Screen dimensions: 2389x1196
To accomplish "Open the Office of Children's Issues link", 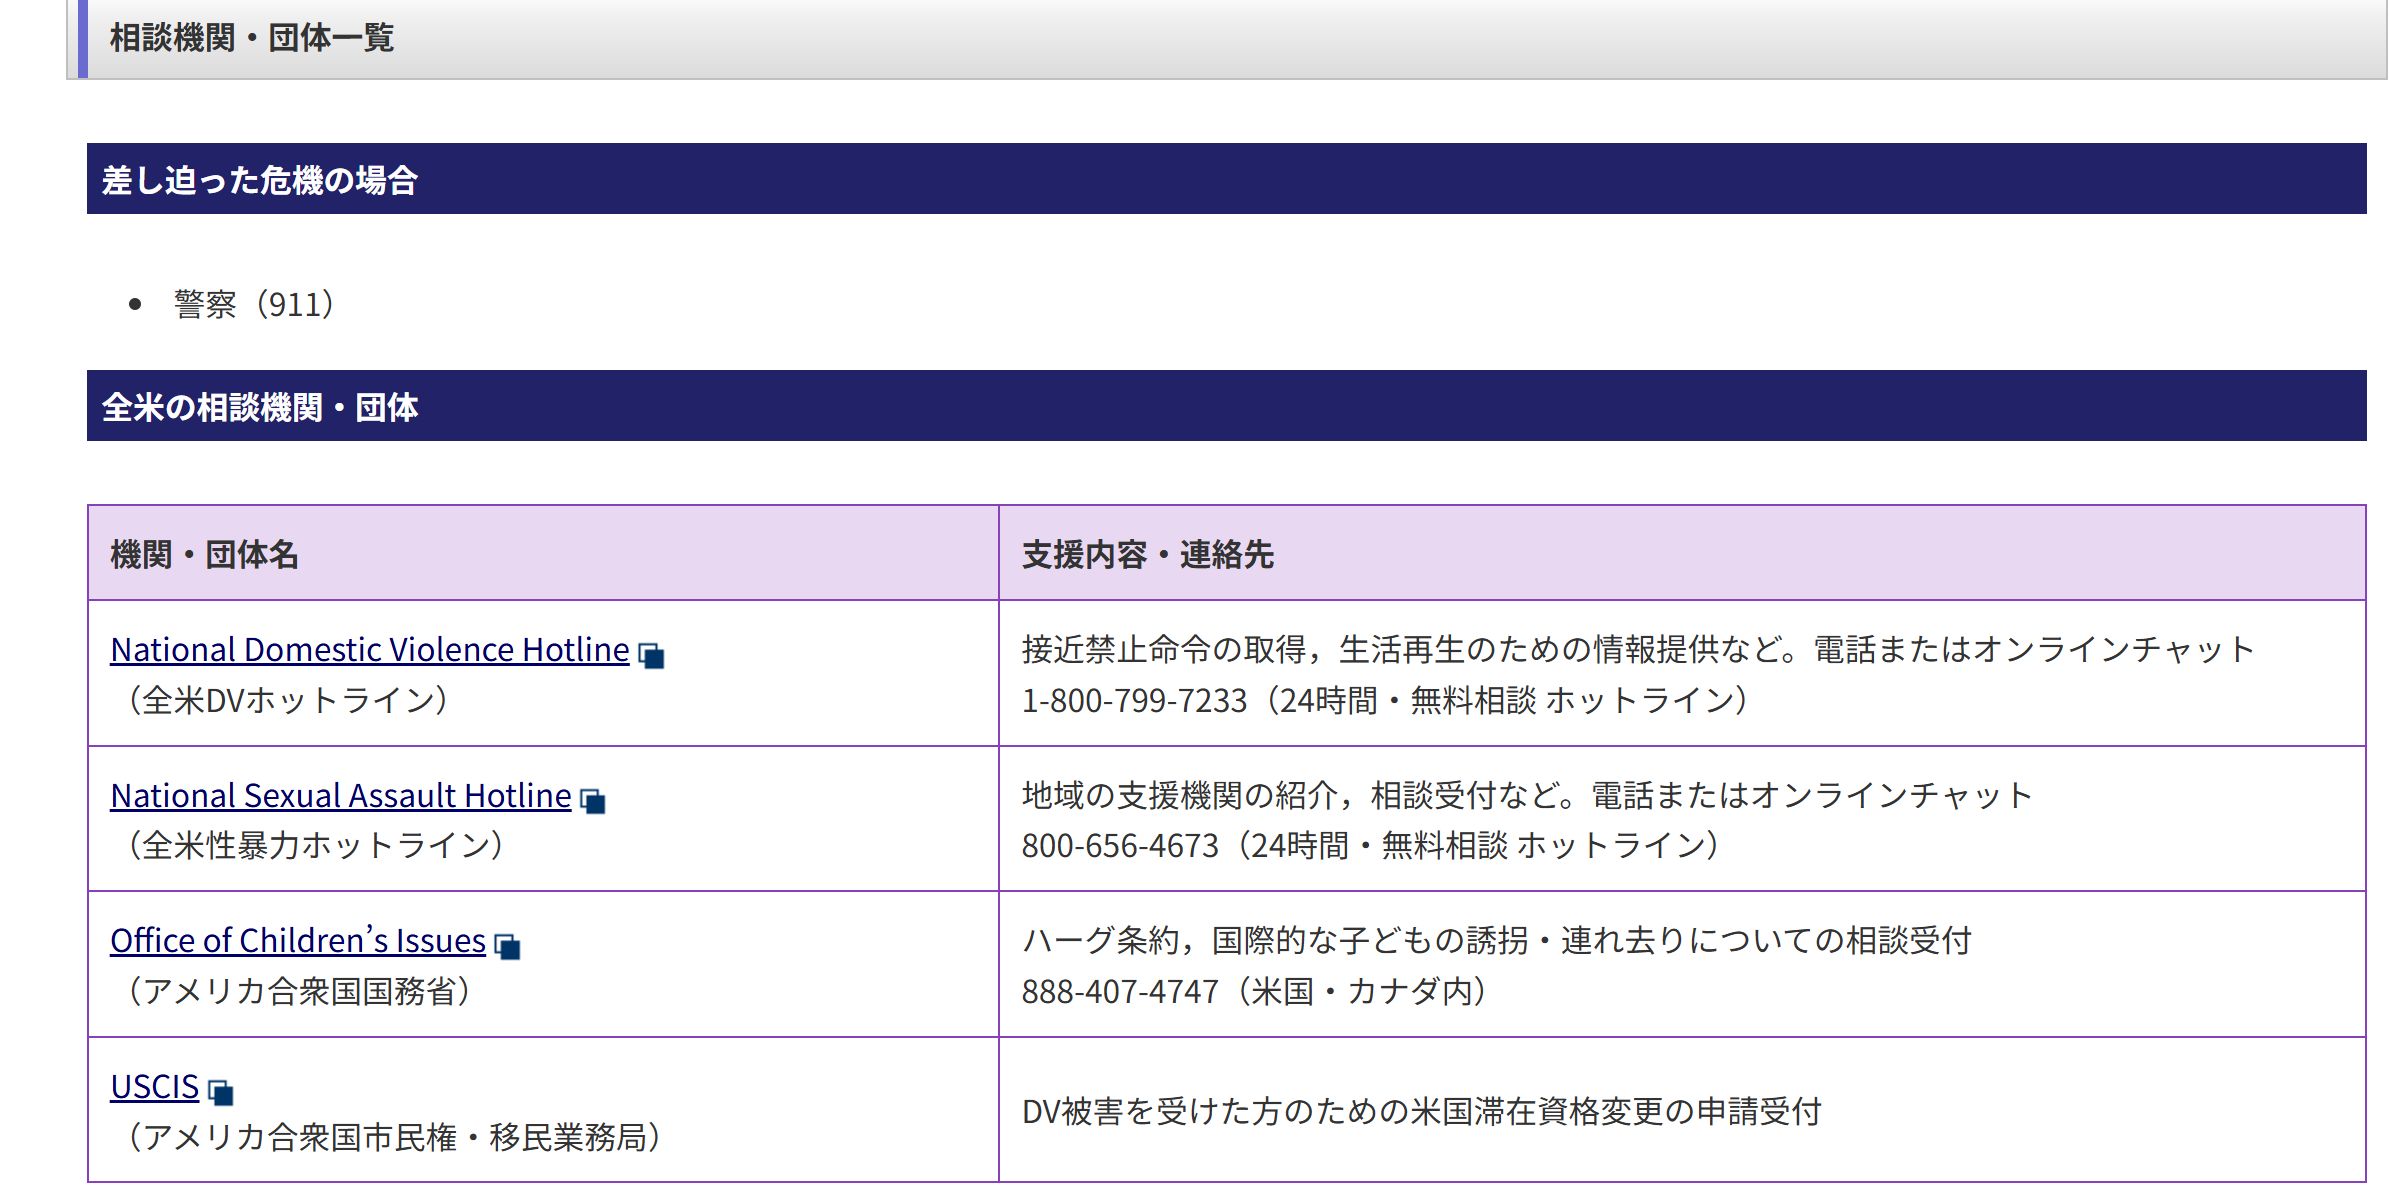I will [297, 941].
